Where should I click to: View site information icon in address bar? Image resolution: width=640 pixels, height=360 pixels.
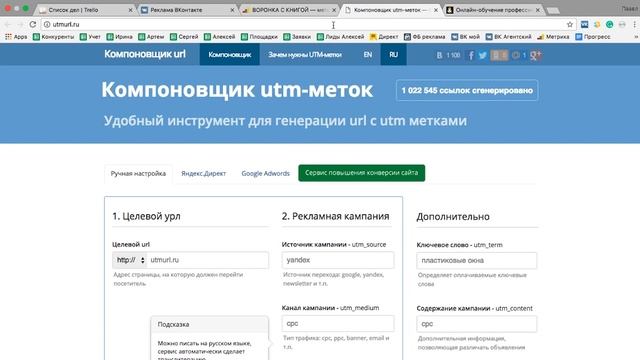point(47,24)
